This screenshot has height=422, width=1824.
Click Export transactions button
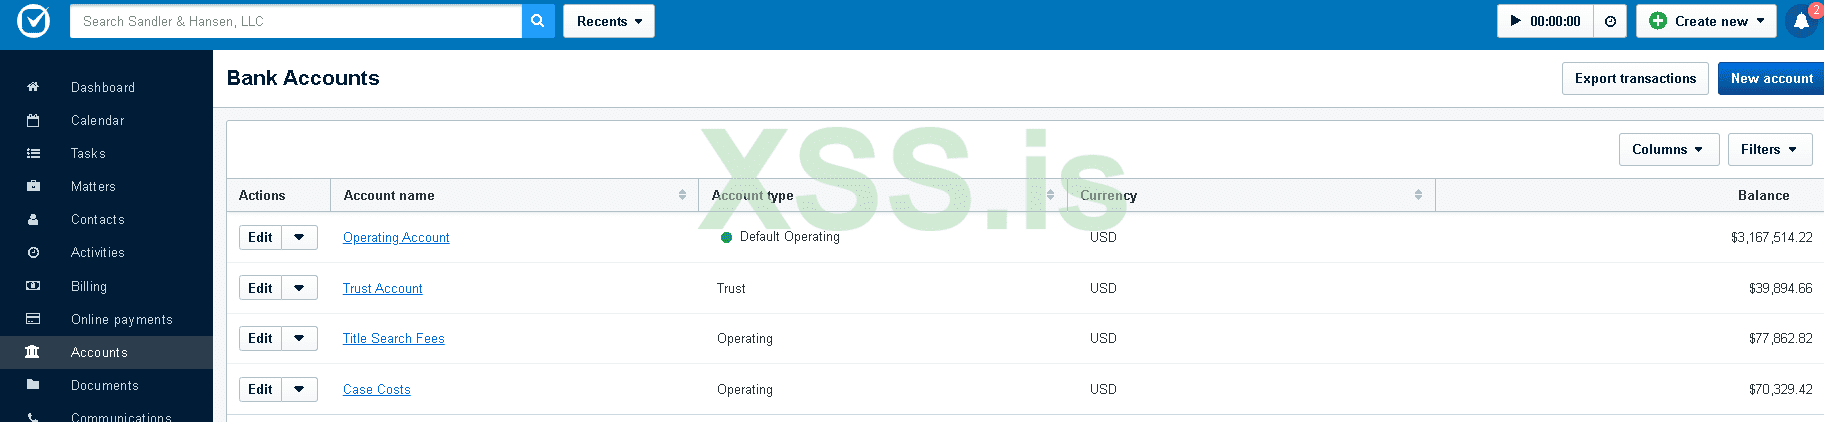coord(1634,78)
